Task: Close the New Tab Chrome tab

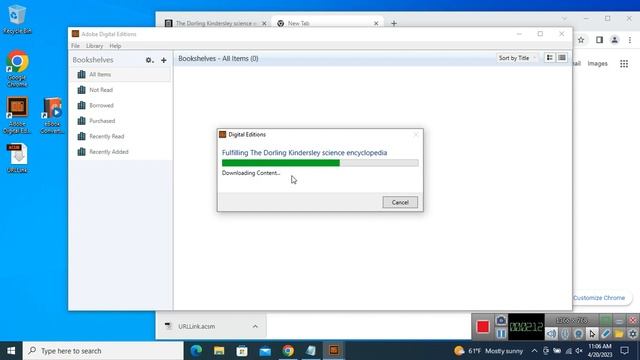Action: [376, 23]
